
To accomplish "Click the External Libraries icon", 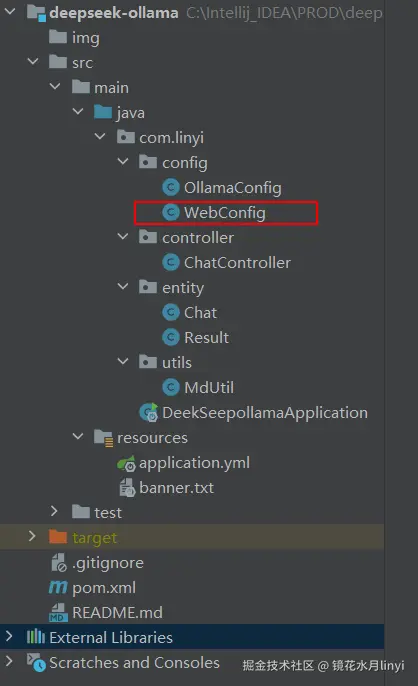I will [x=36, y=637].
